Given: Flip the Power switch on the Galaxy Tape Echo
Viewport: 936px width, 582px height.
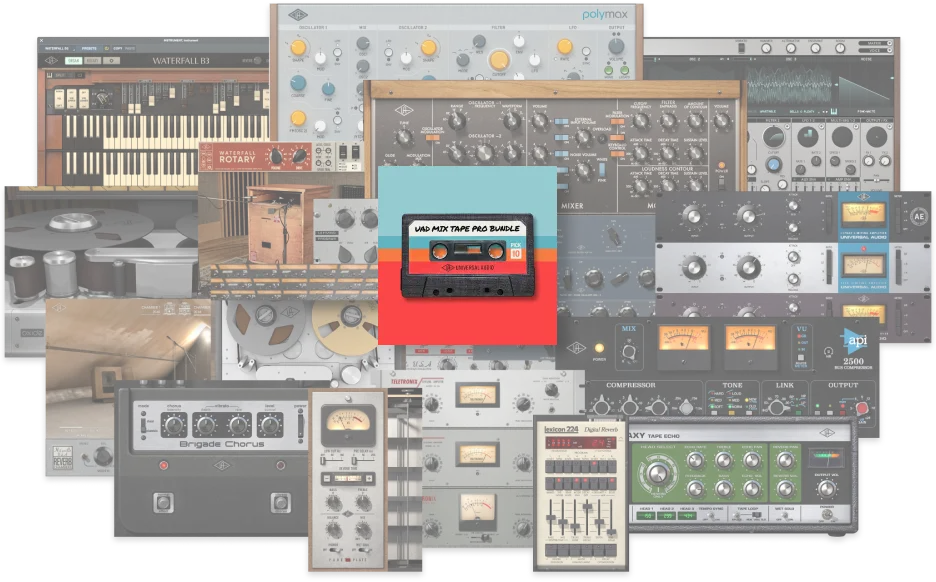Looking at the screenshot, I should coord(828,515).
